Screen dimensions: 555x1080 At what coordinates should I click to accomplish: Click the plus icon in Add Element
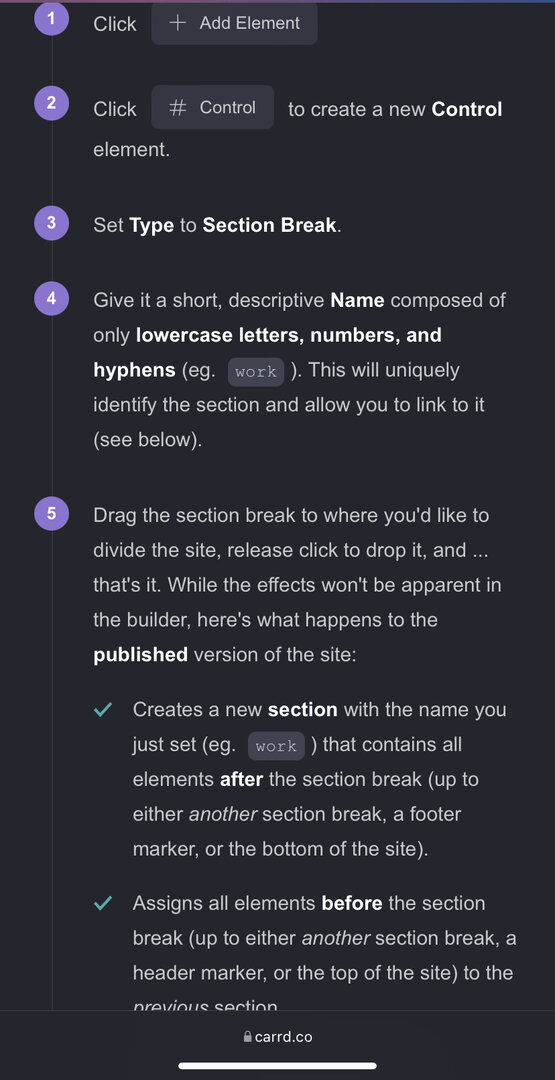pos(178,23)
